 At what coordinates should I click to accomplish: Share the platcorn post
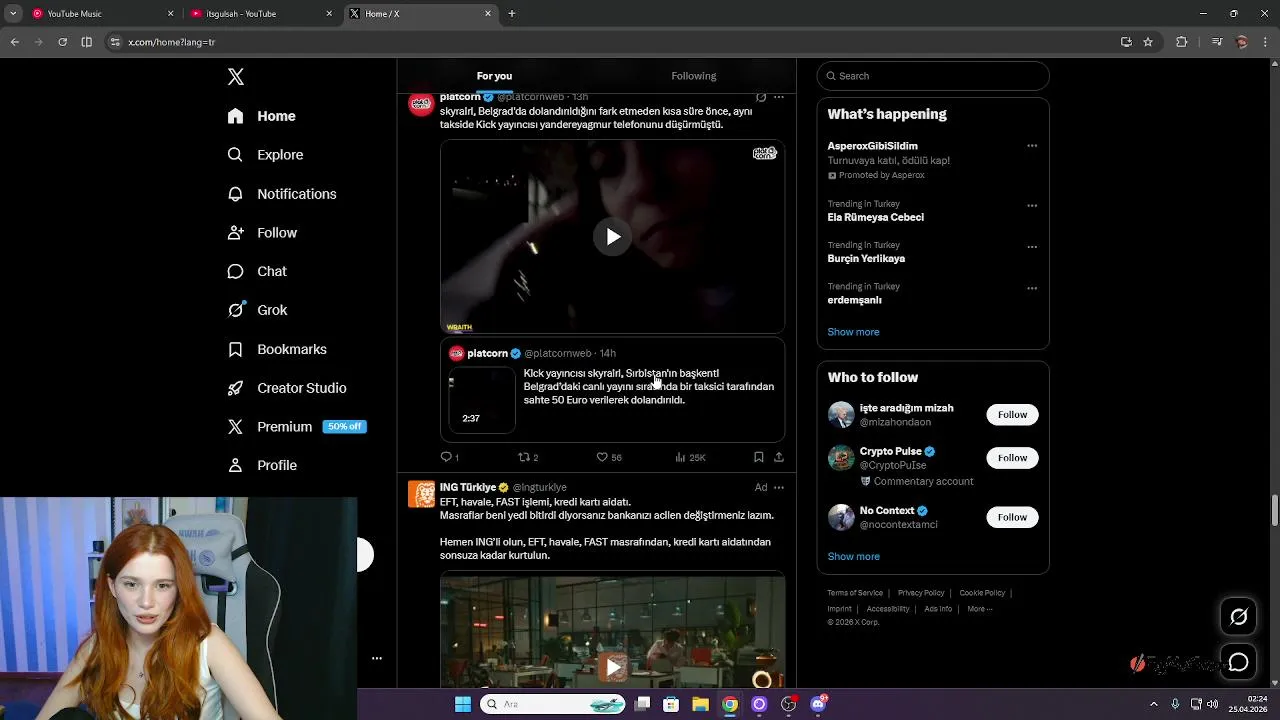[779, 457]
